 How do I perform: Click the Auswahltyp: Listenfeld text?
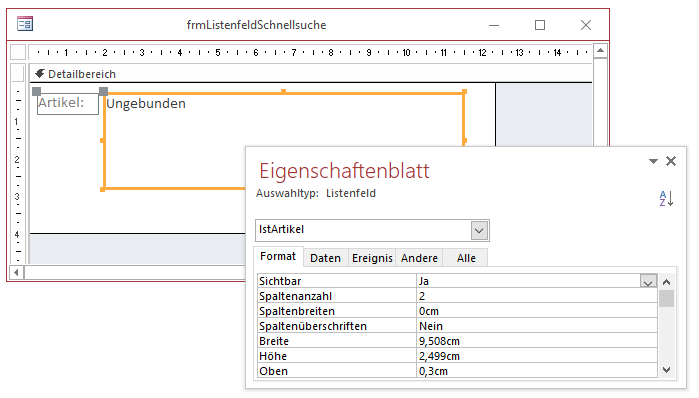click(x=316, y=193)
